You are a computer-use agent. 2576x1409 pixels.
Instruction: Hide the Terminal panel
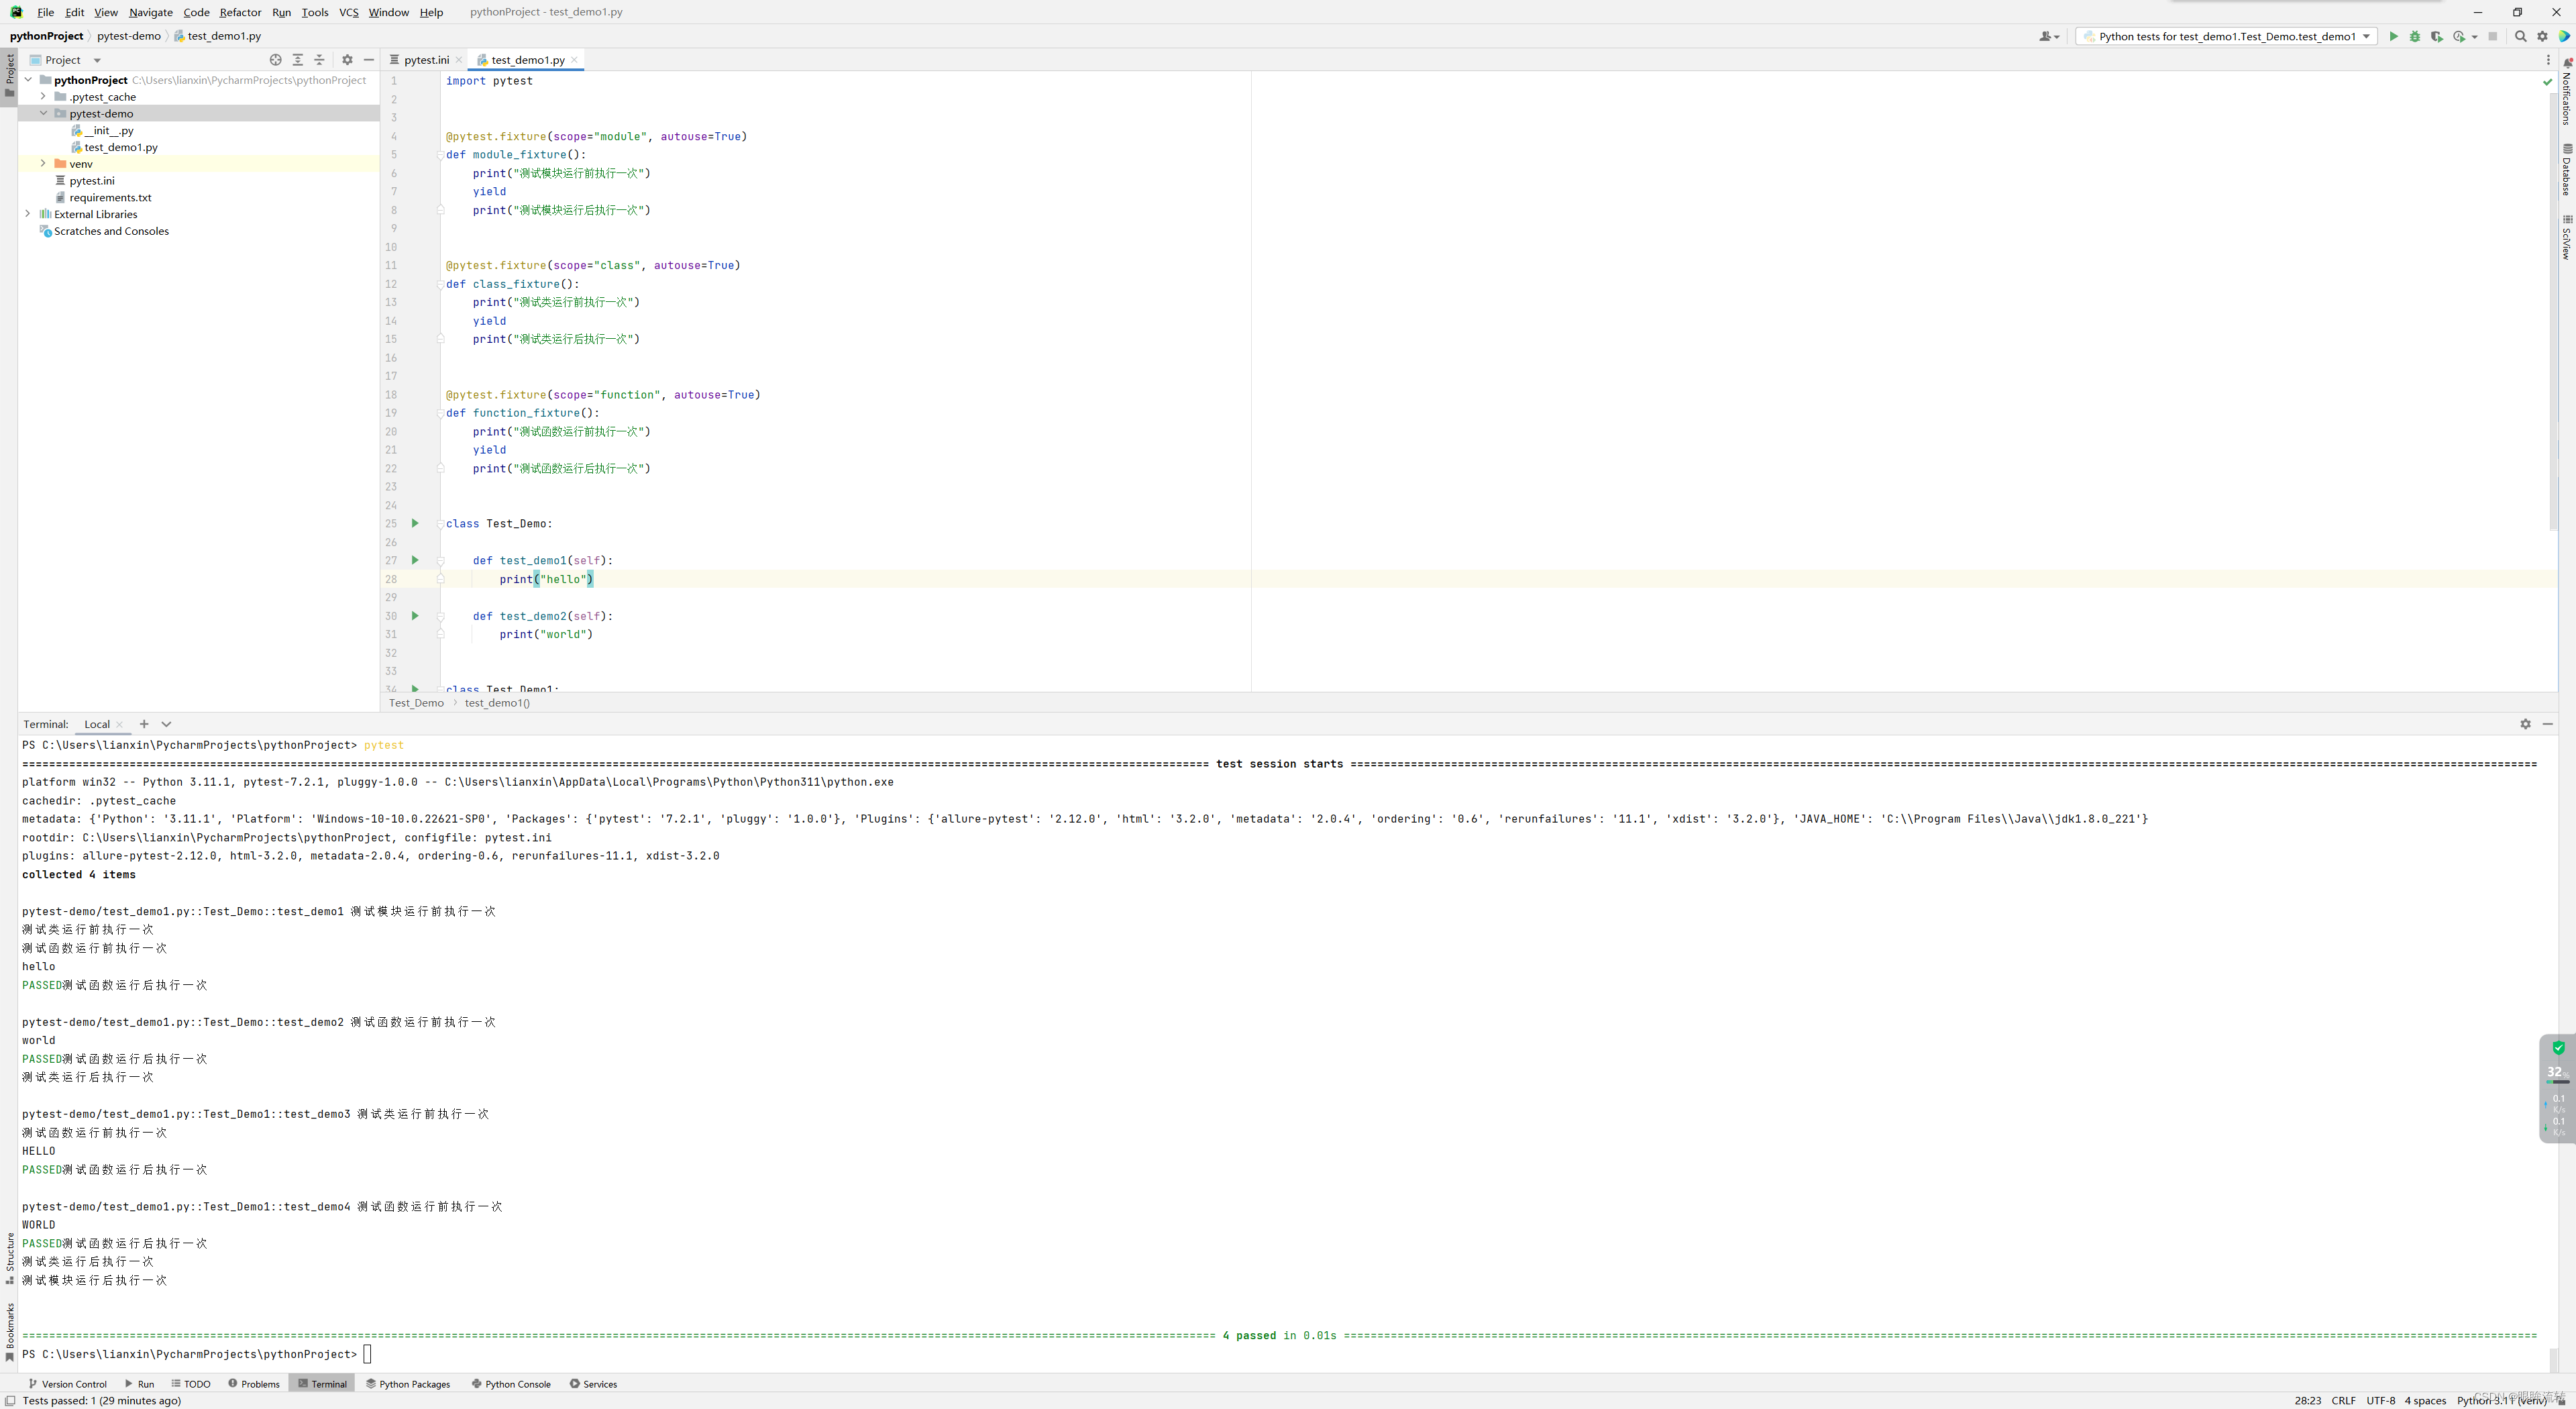pos(2547,724)
